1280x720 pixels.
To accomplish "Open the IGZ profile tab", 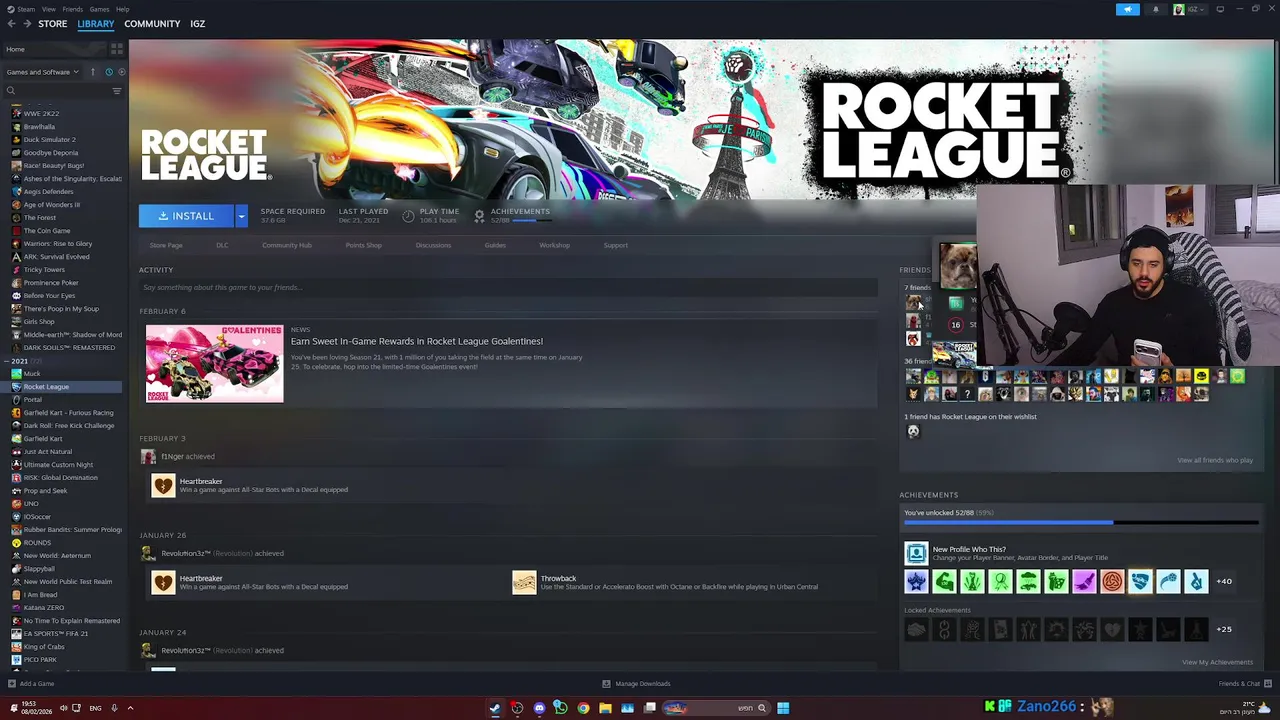I will click(197, 24).
